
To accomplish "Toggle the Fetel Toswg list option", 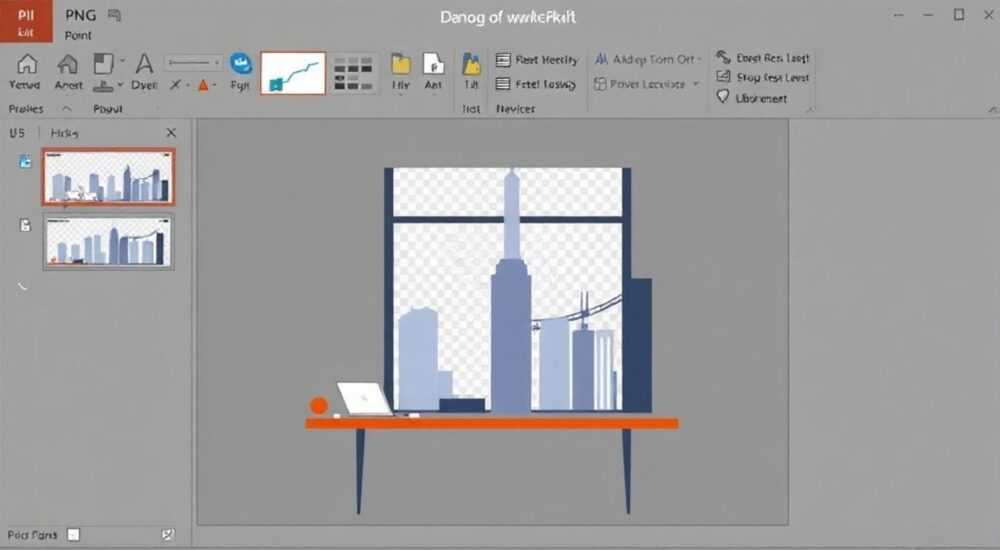I will click(x=536, y=84).
